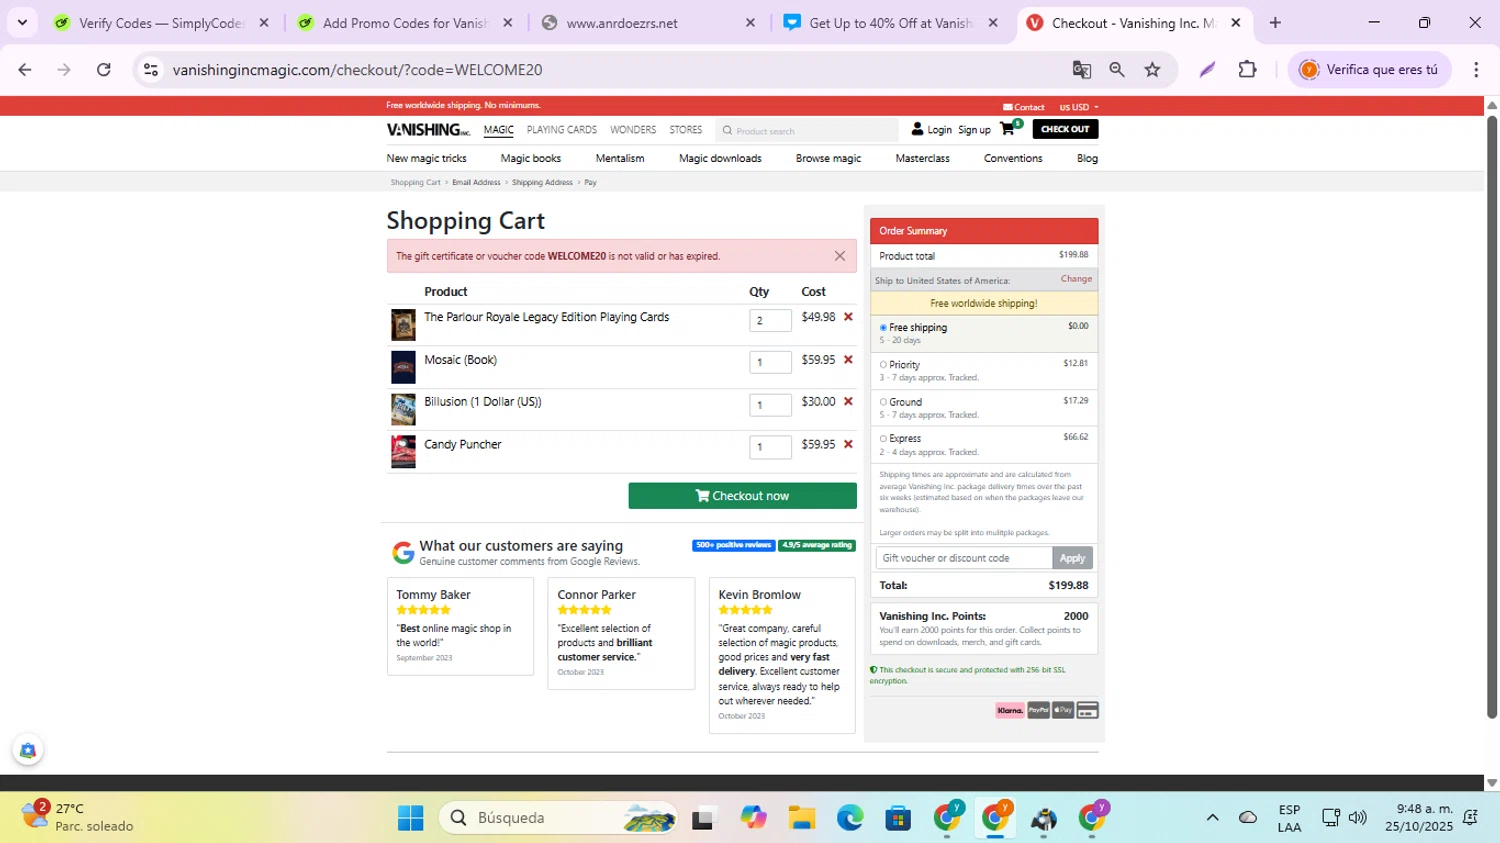This screenshot has width=1500, height=843.
Task: Switch to the www.anrdoezrs.net tab
Action: [x=649, y=22]
